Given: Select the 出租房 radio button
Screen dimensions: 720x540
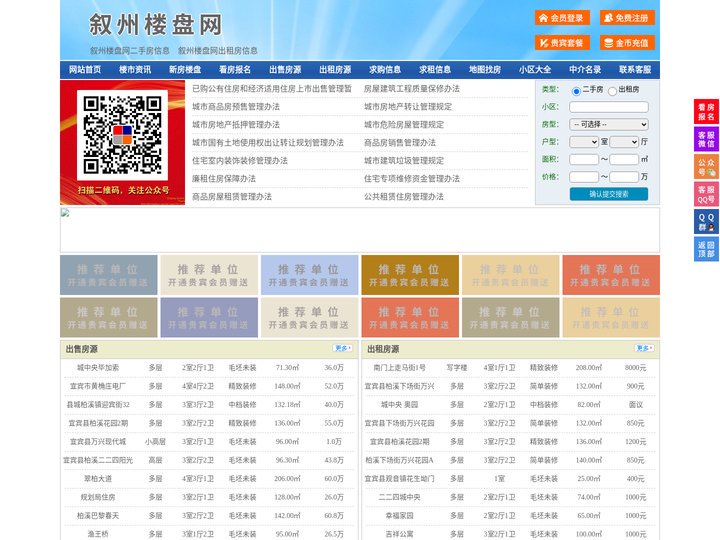Looking at the screenshot, I should click(x=612, y=91).
